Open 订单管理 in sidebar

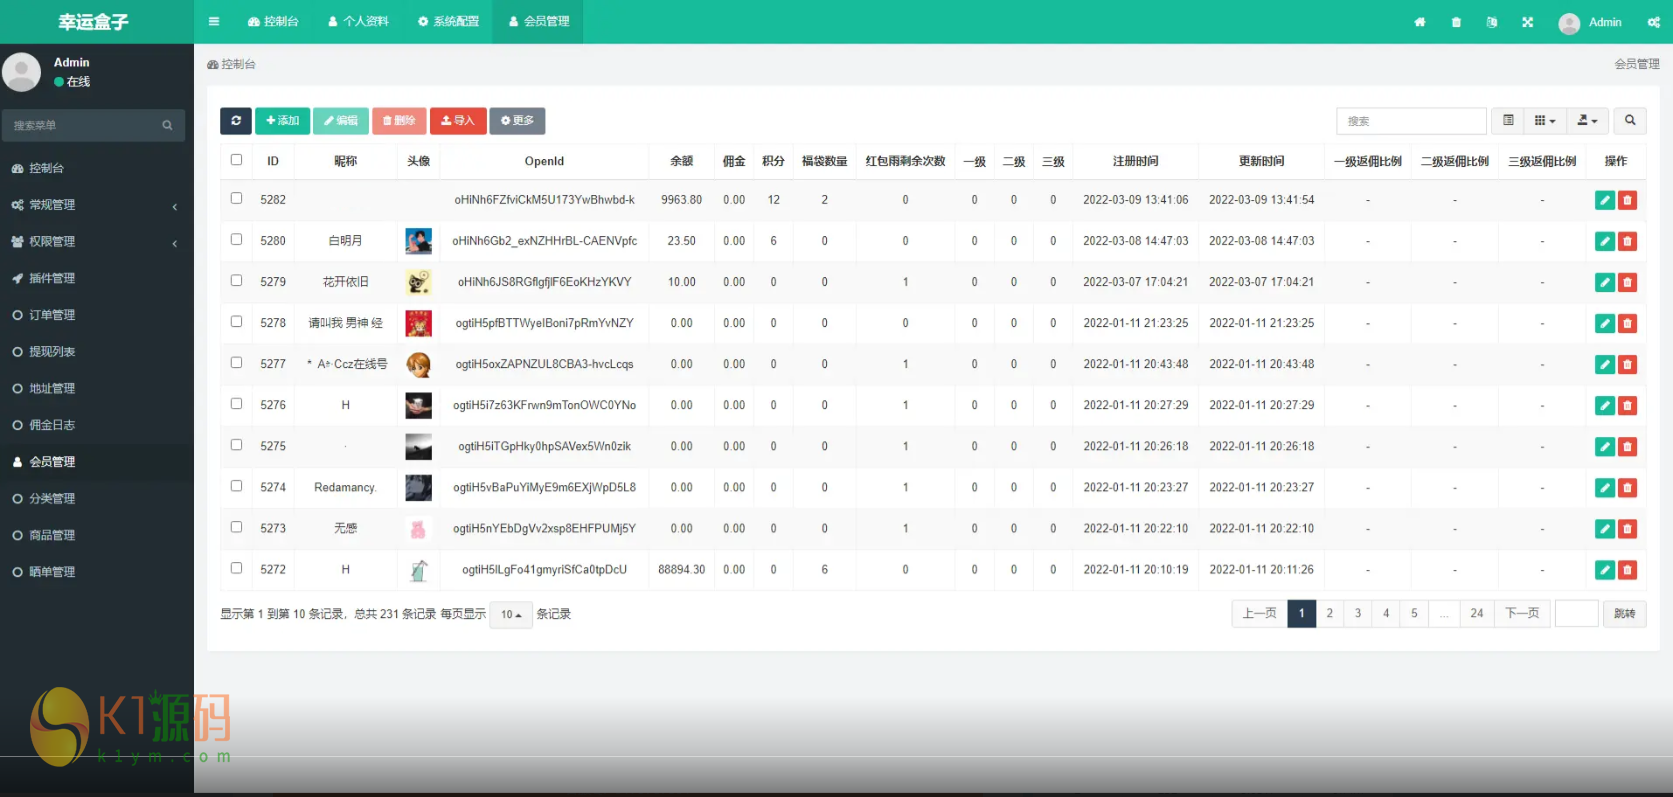[x=97, y=315]
